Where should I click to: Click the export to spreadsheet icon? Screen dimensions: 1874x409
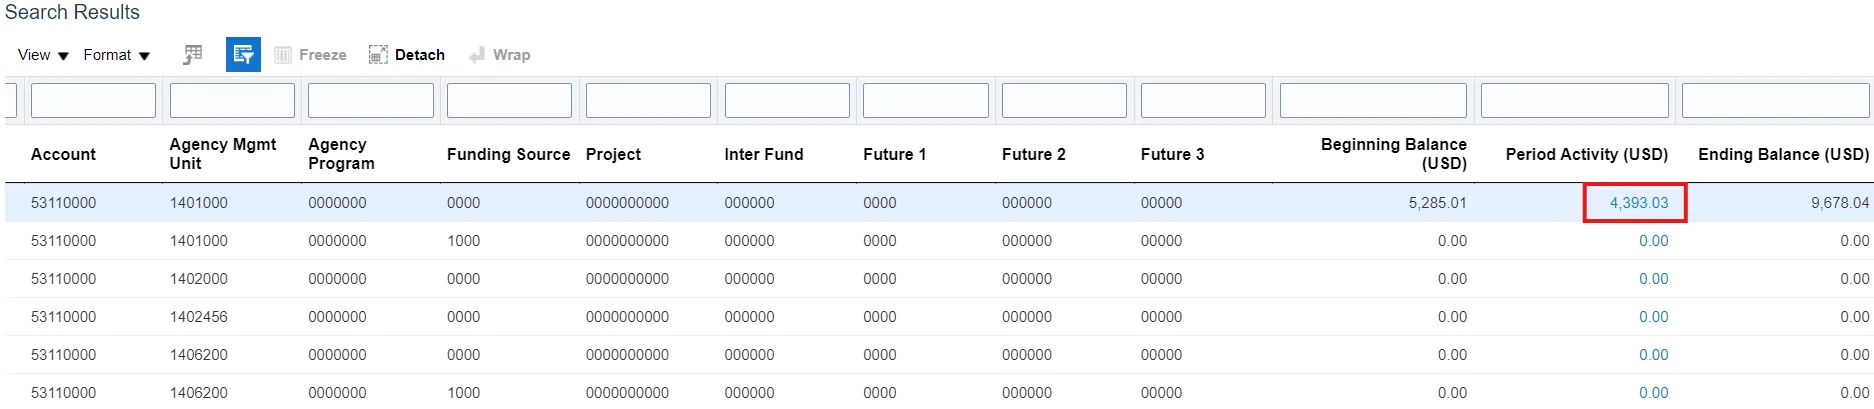[x=193, y=55]
